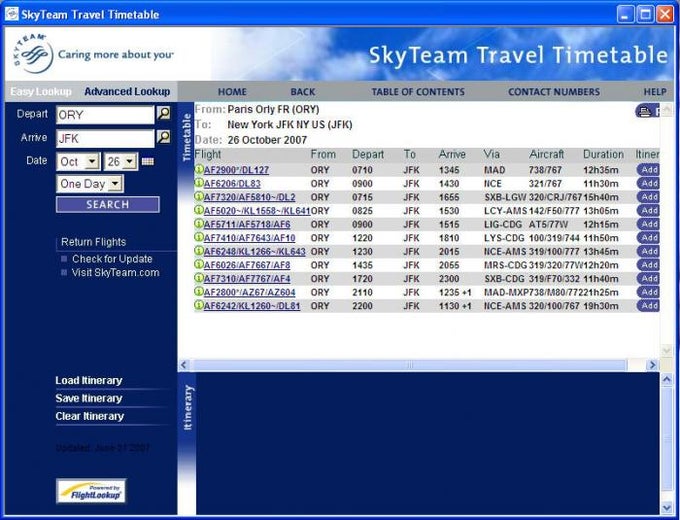Click the timetable horizontal scrollbar thumb

tap(409, 365)
